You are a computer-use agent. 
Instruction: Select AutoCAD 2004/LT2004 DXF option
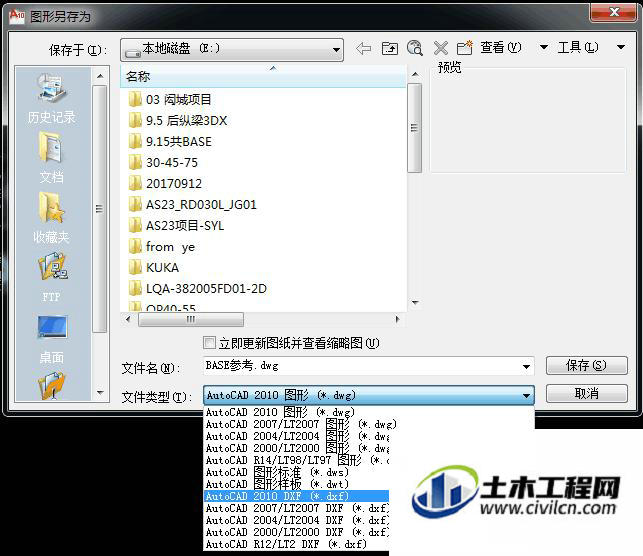[x=296, y=520]
